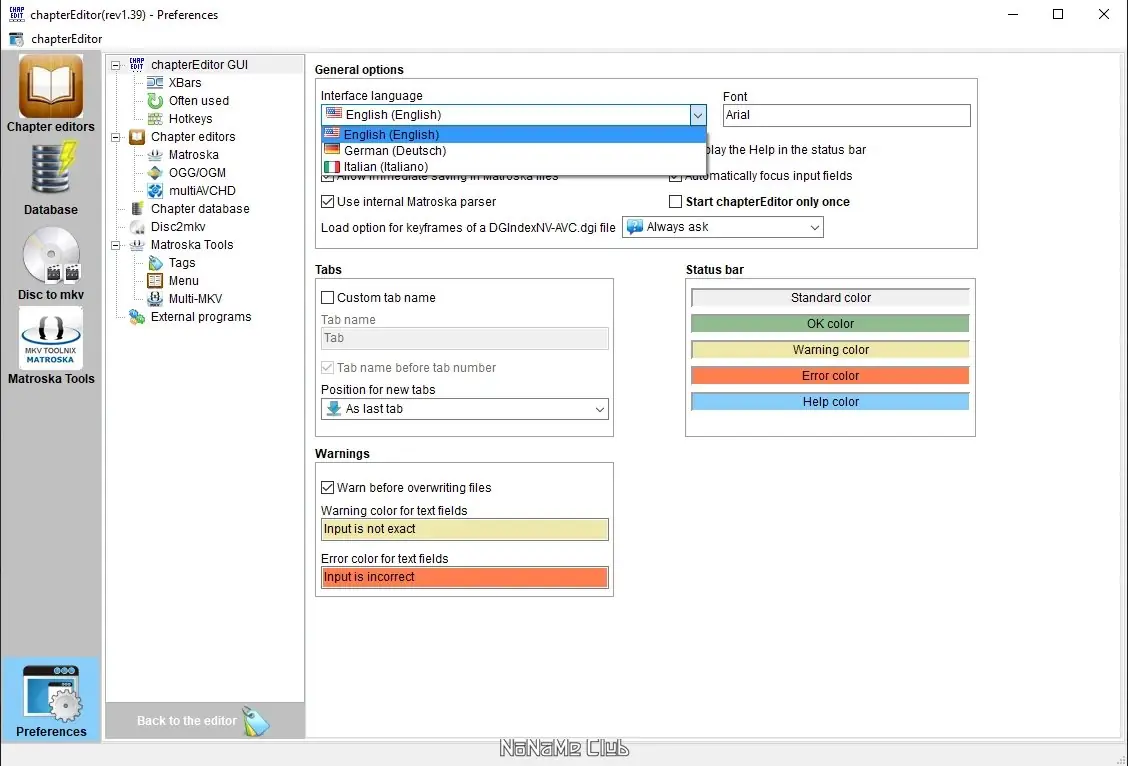1128x766 pixels.
Task: Click the chapterEditor GUI tree icon
Action: pos(137,65)
